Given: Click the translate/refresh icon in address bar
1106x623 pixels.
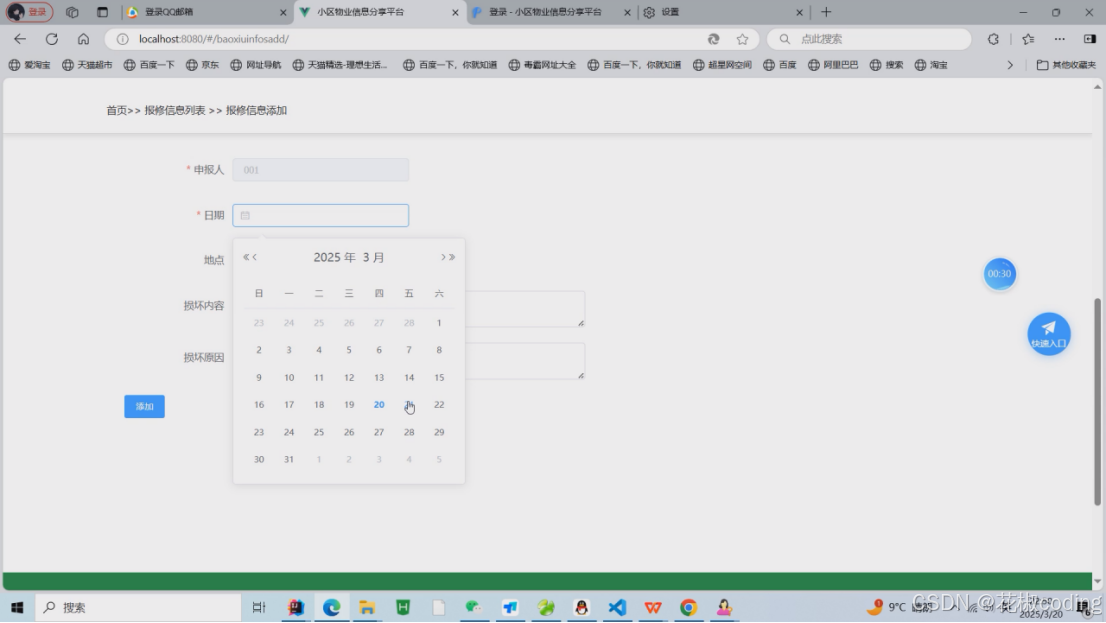Looking at the screenshot, I should [x=713, y=39].
